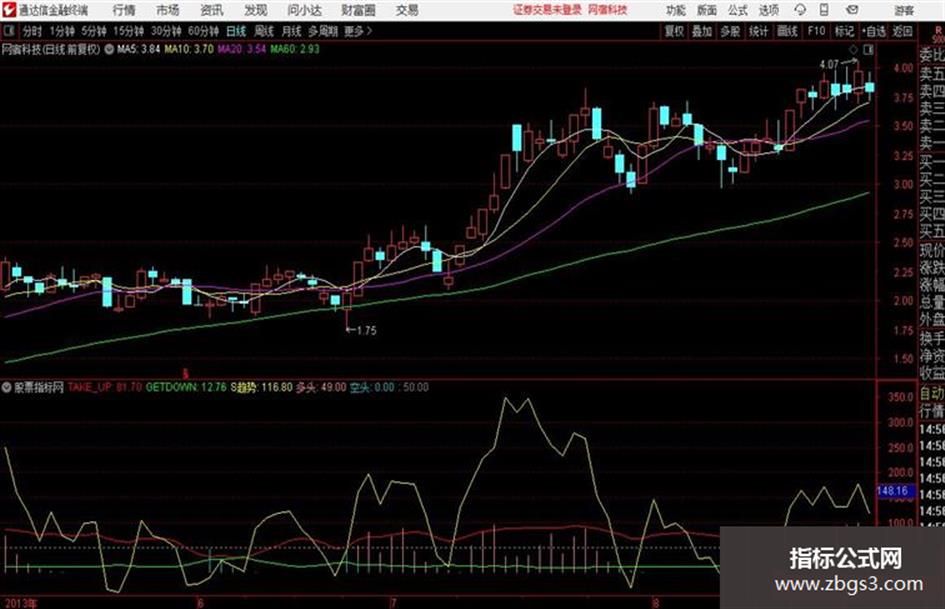Open the 行情 menu

pyautogui.click(x=124, y=10)
